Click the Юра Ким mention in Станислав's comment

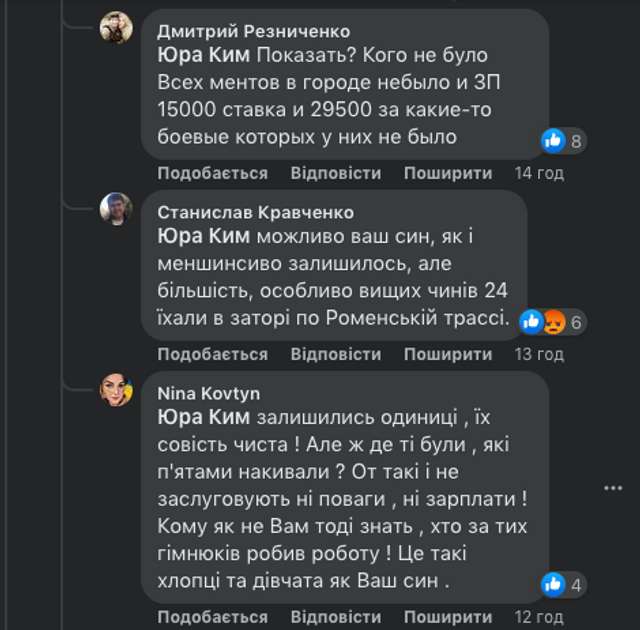coord(203,237)
